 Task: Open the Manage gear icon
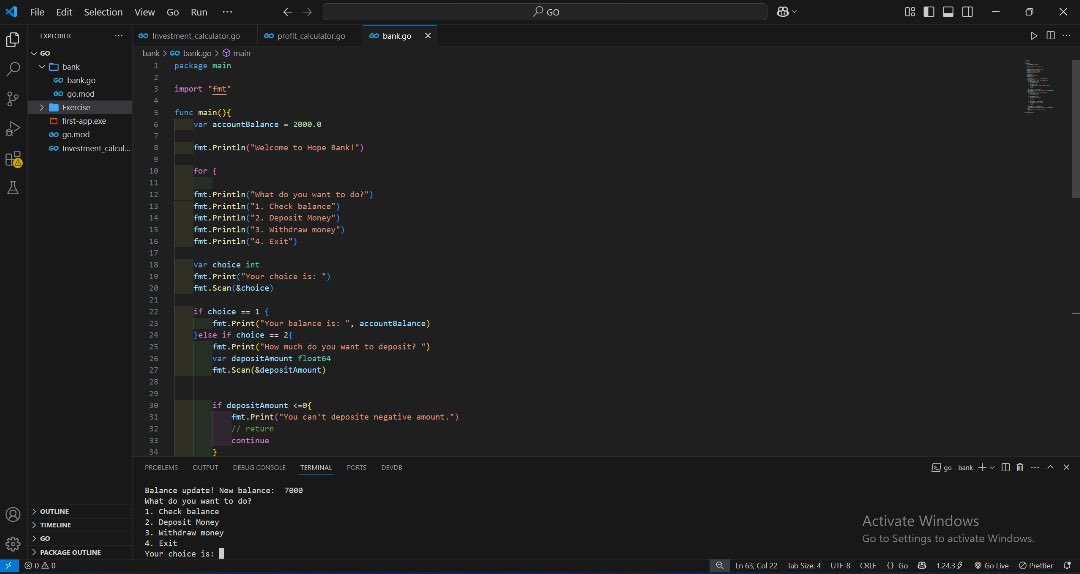point(12,544)
